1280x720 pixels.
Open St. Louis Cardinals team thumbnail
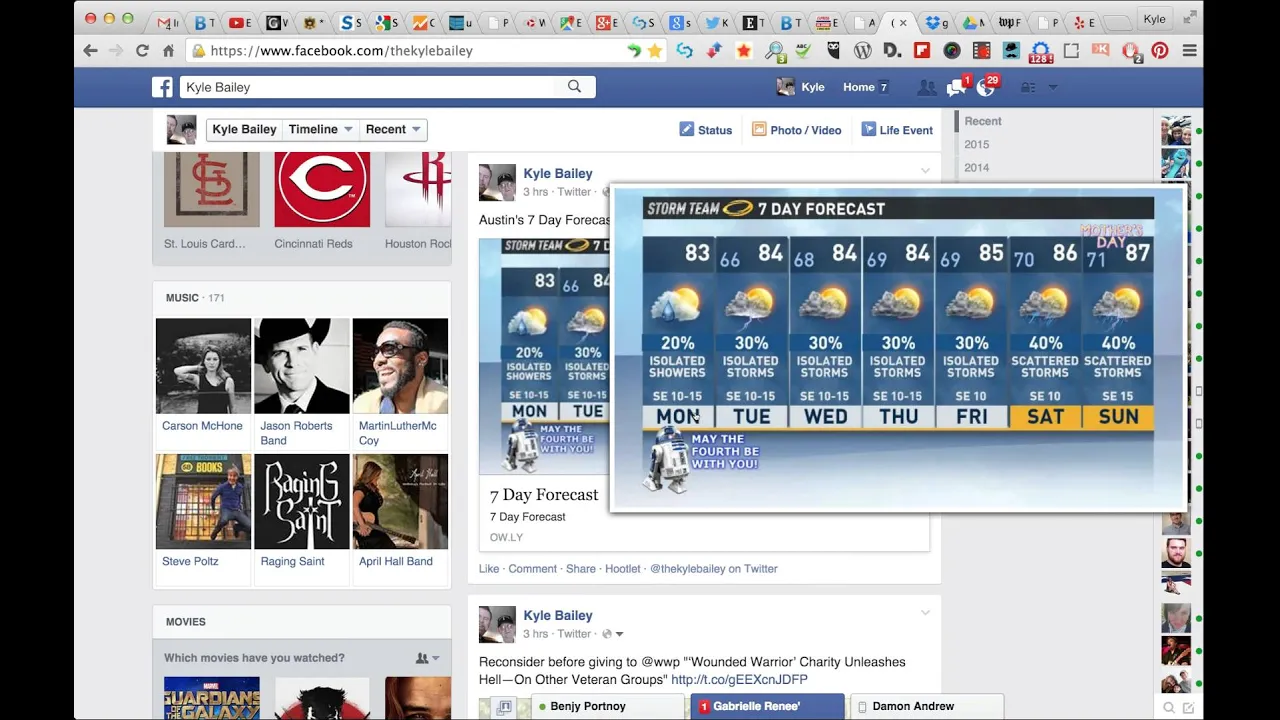pyautogui.click(x=212, y=190)
